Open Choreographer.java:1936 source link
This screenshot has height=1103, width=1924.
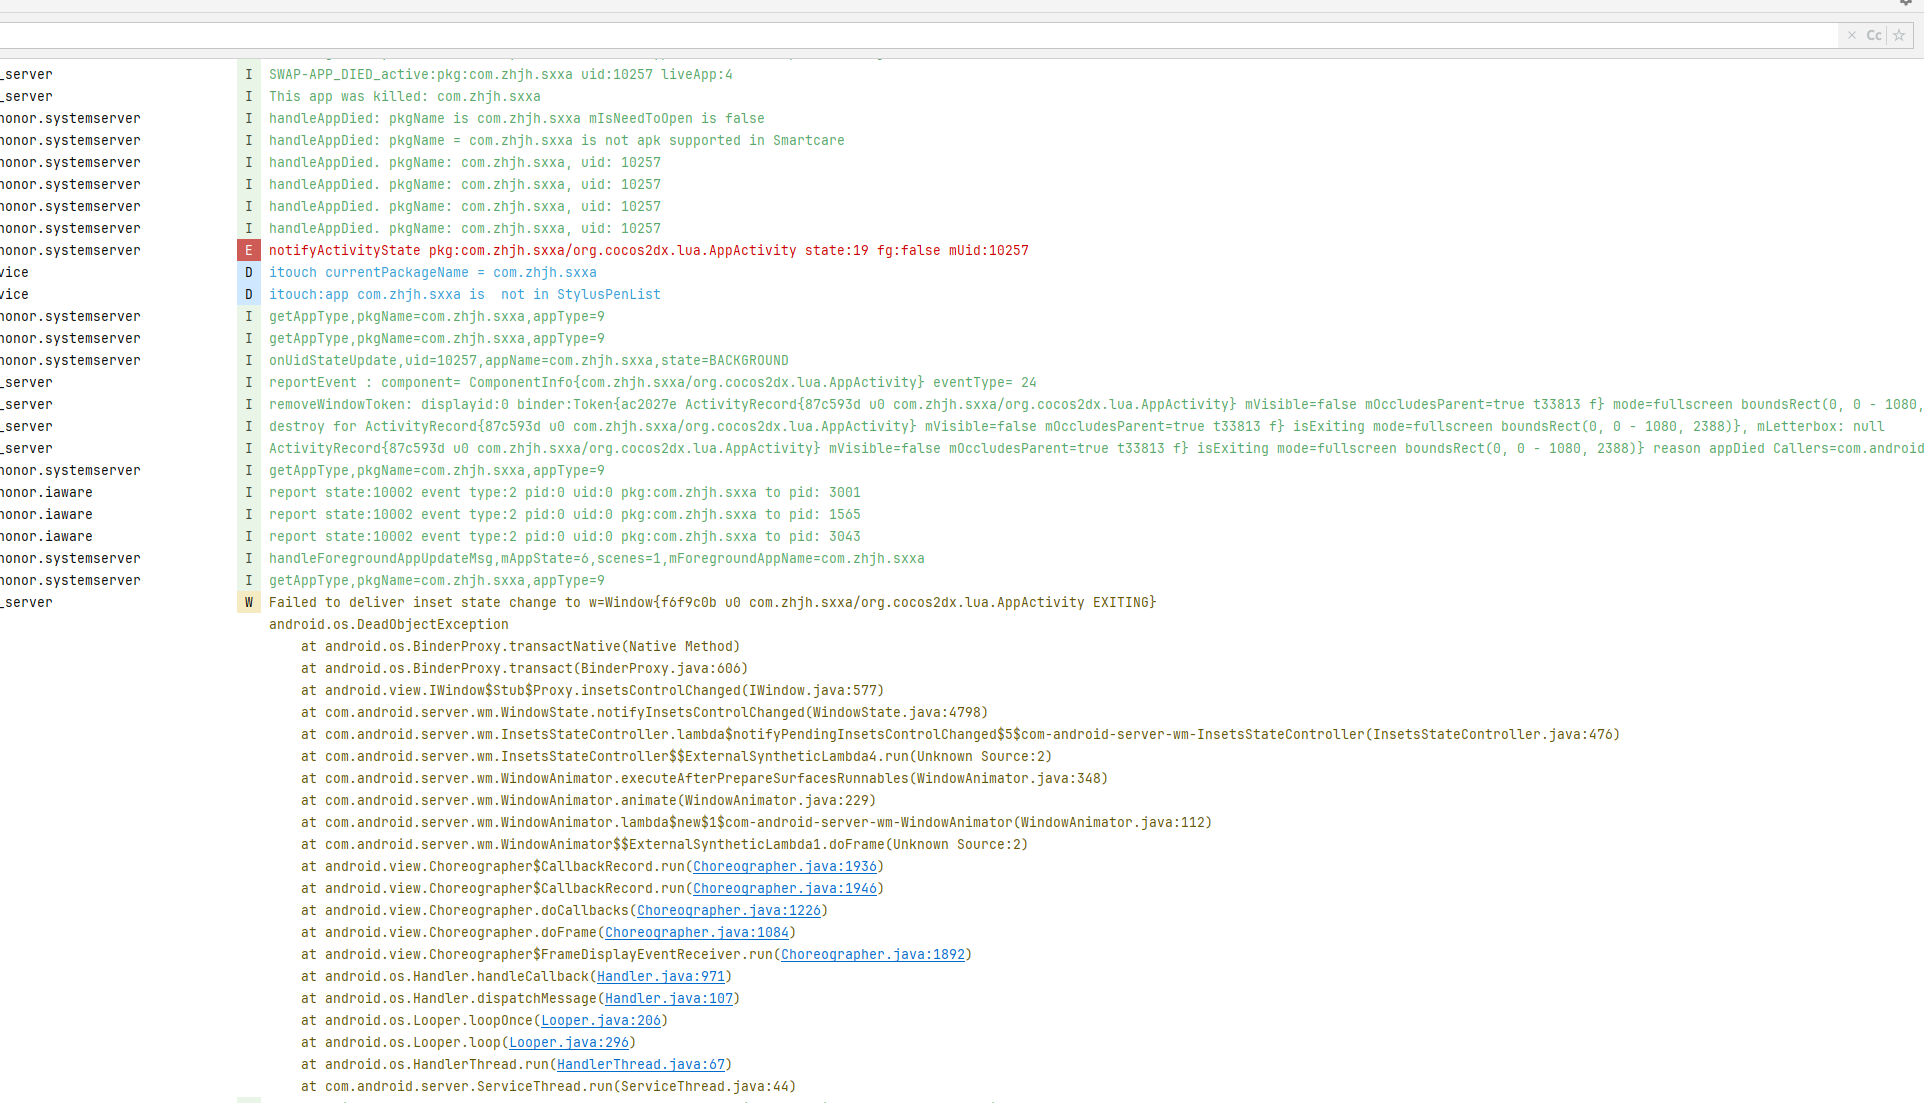tap(785, 867)
